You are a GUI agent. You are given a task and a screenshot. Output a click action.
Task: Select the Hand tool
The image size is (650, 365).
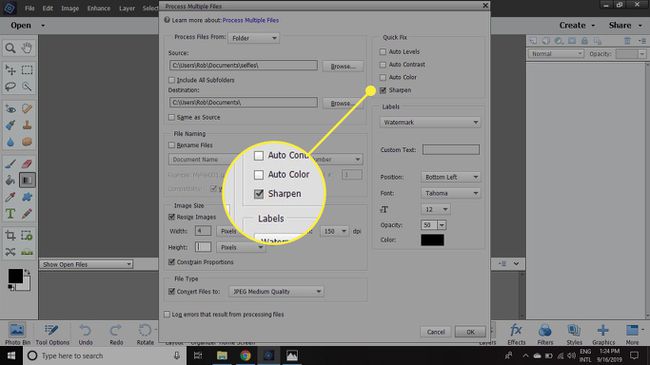(27, 48)
